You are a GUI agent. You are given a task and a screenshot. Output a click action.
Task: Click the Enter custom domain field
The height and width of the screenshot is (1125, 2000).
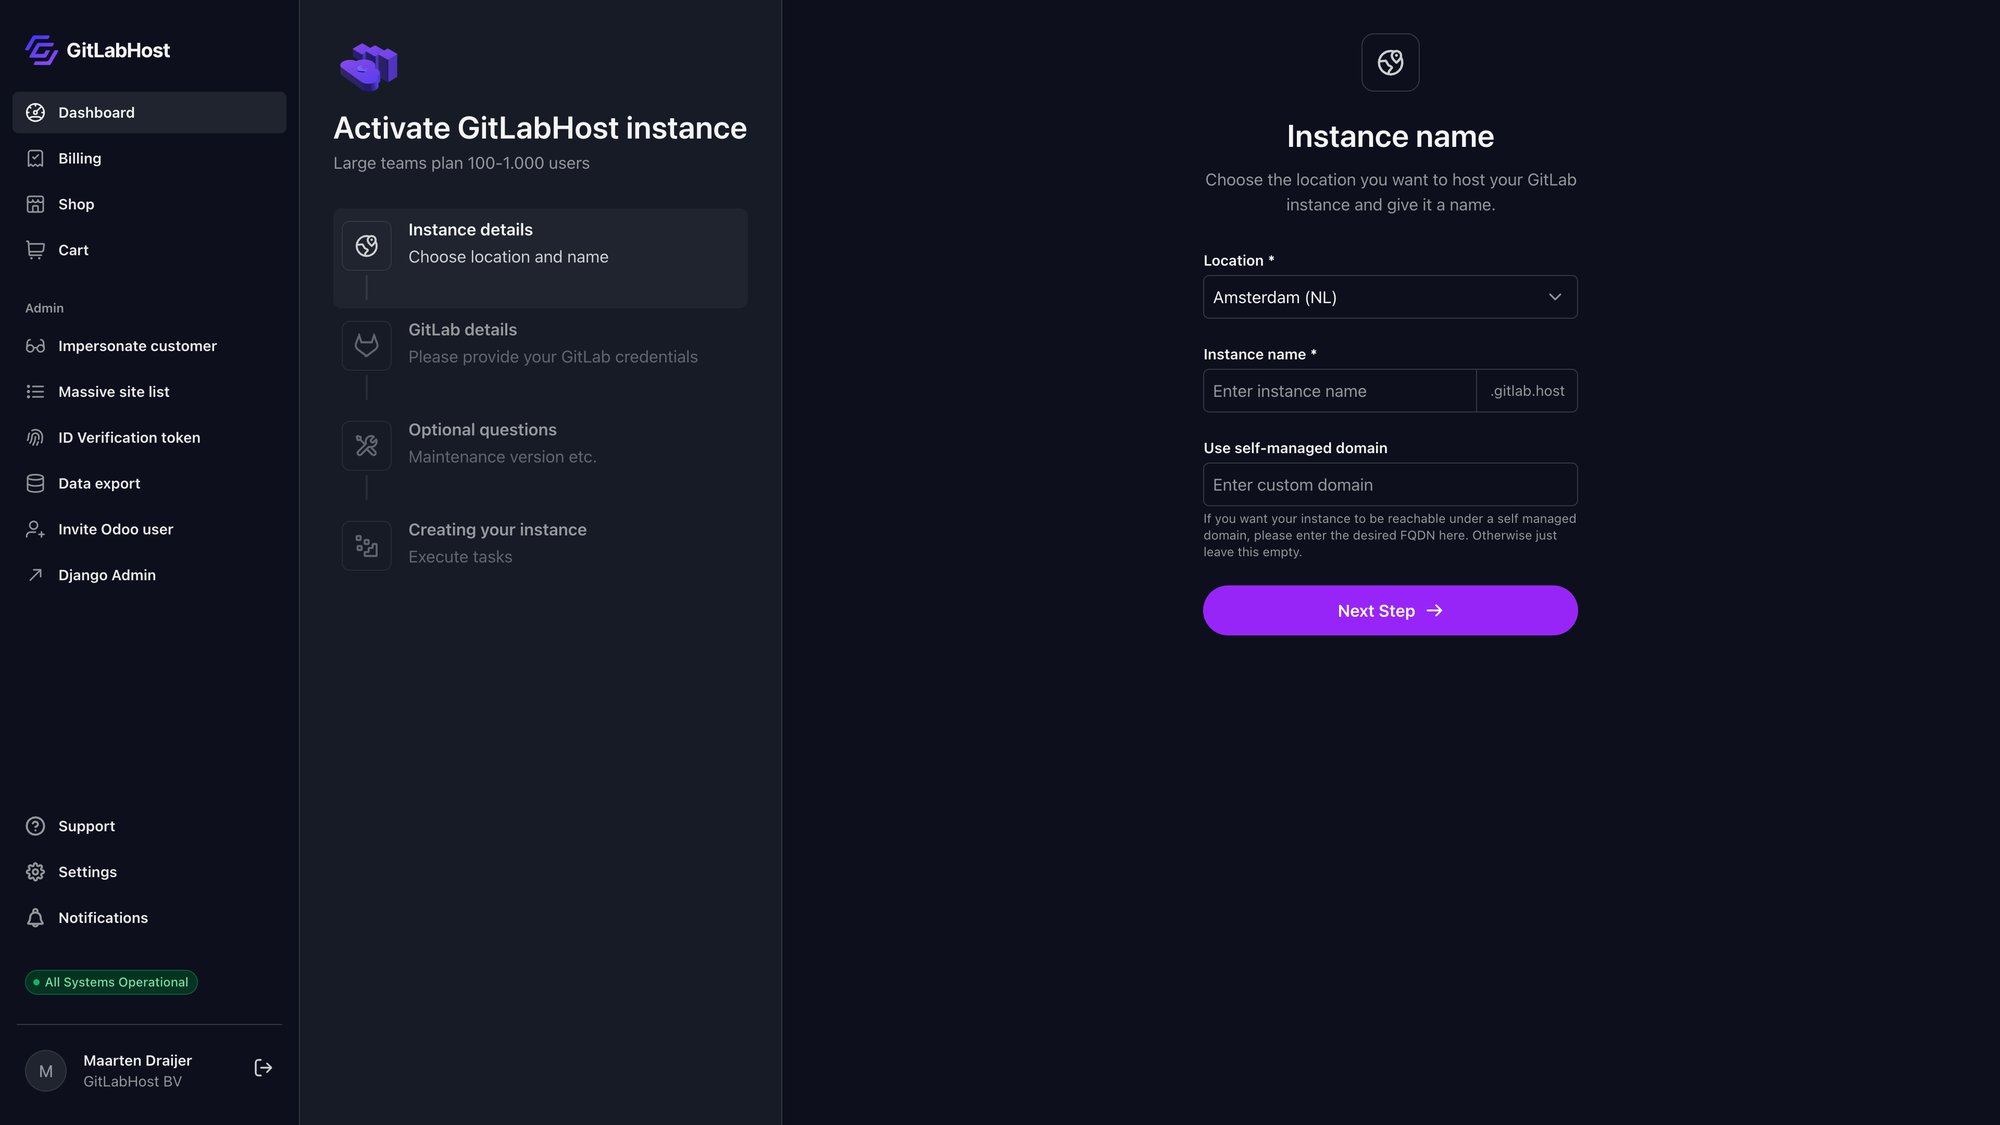coord(1389,484)
